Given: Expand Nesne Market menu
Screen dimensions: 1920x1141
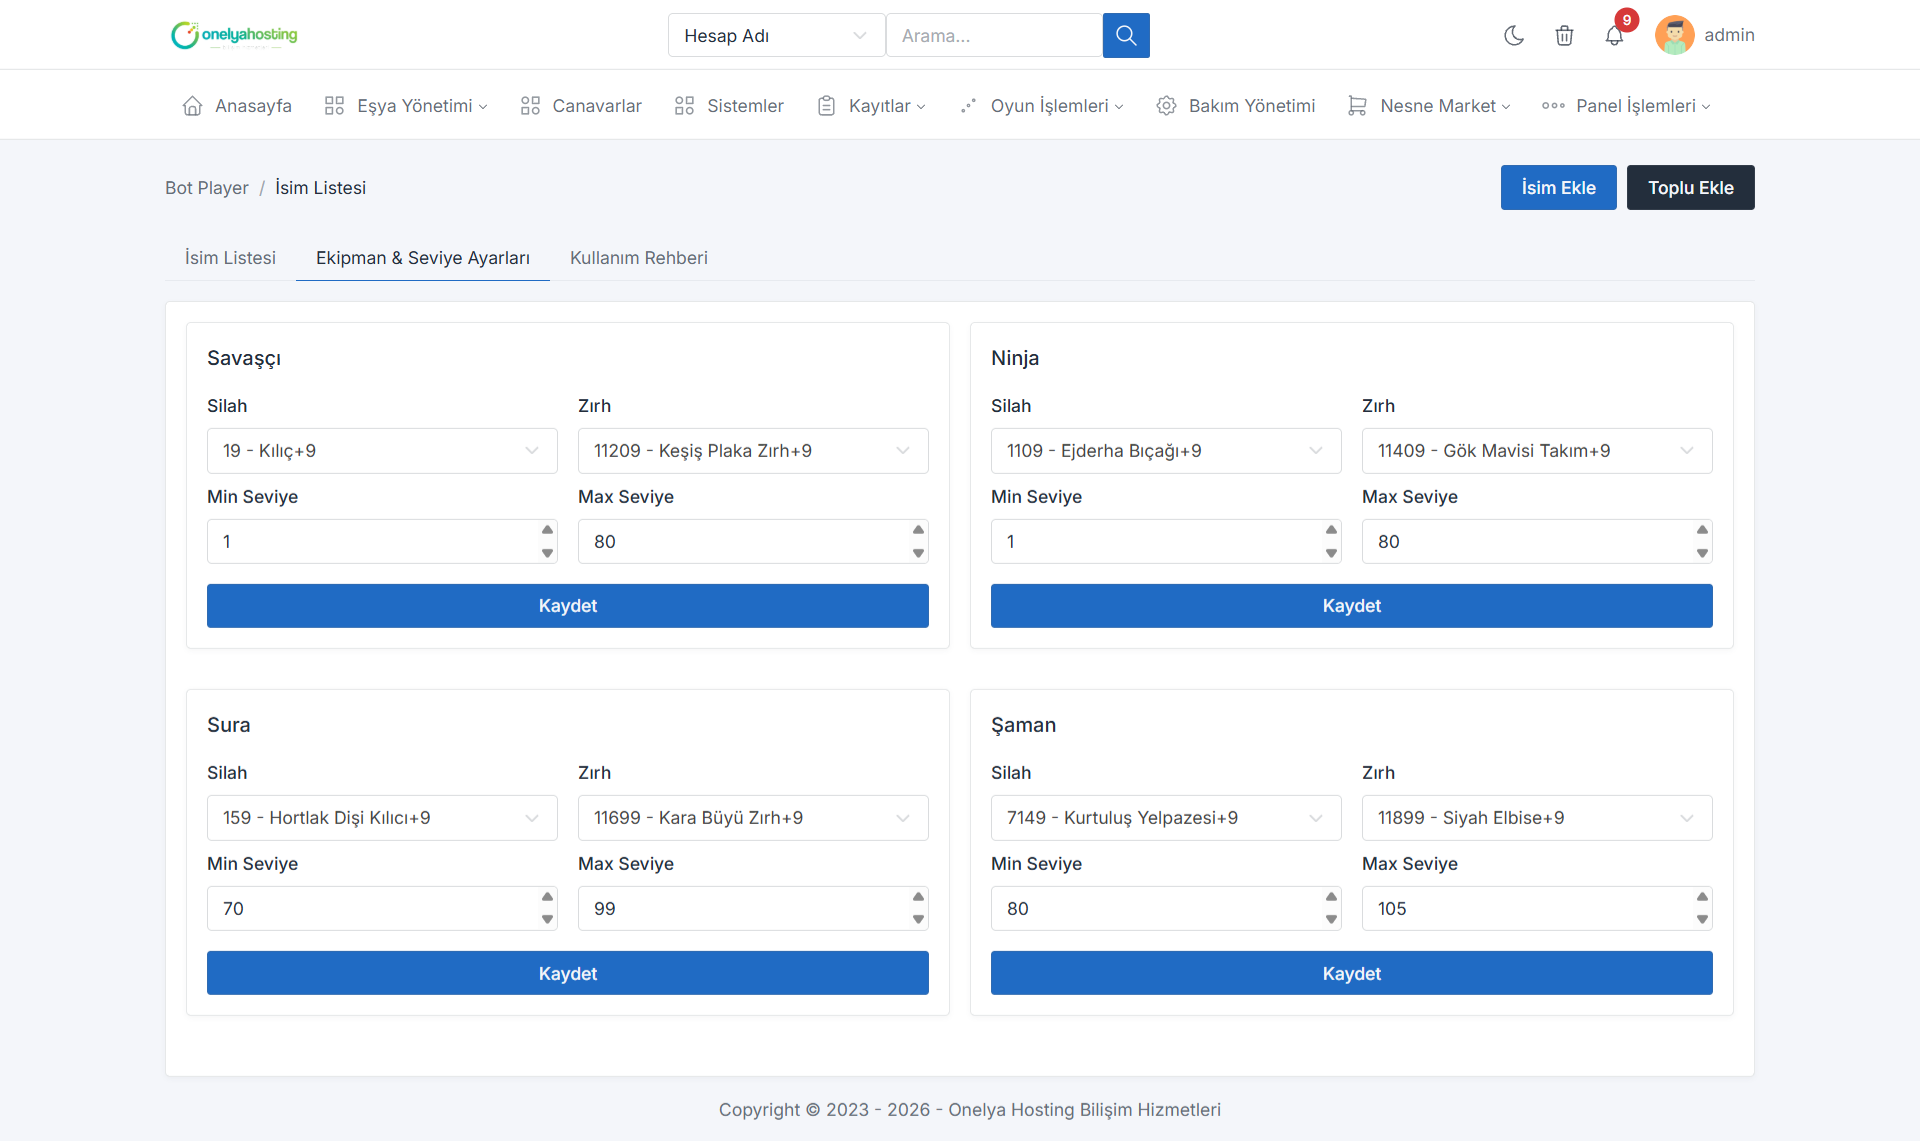Looking at the screenshot, I should tap(1429, 106).
